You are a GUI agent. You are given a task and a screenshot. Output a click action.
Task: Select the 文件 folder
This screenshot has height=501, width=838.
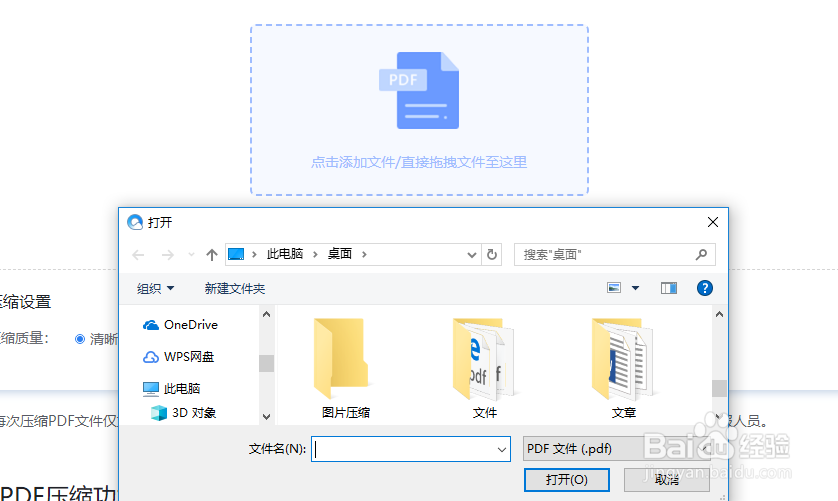(x=485, y=368)
